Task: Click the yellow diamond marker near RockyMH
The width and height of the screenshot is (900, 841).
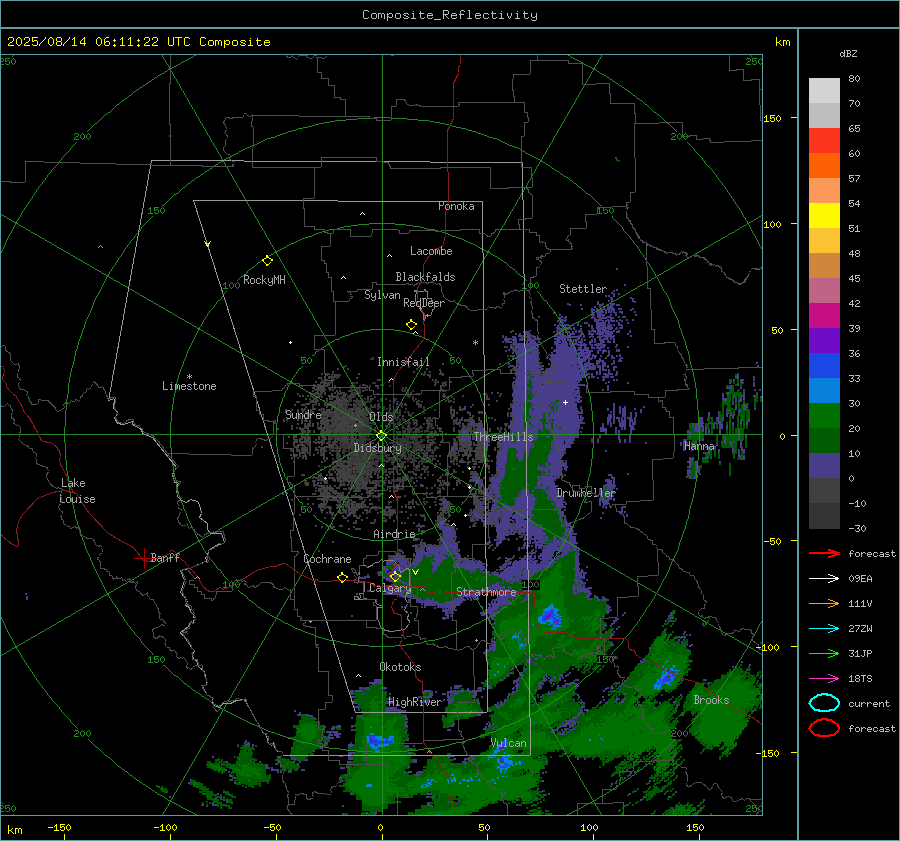Action: 267,261
